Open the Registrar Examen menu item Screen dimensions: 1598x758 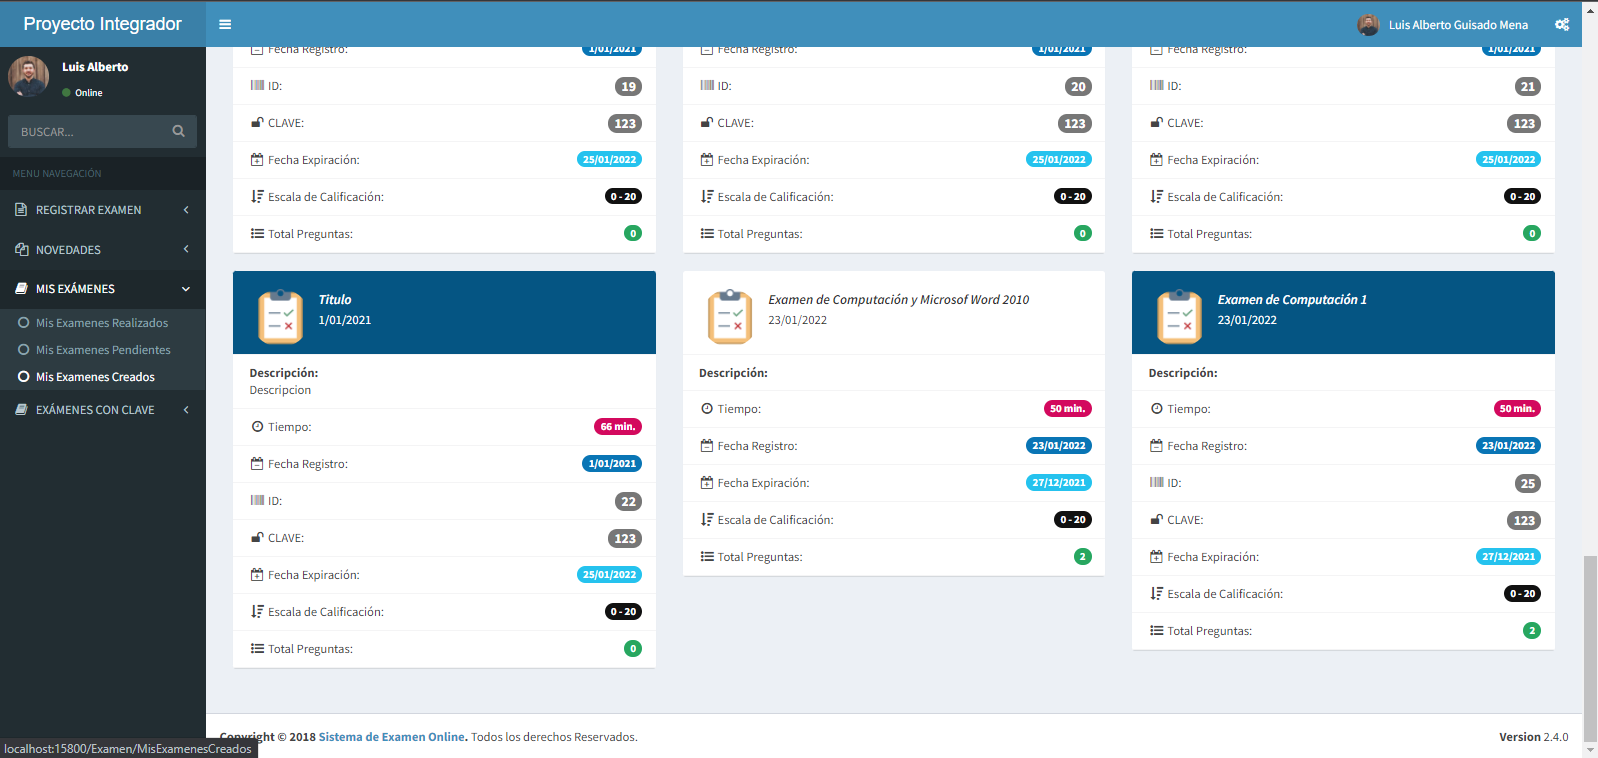click(x=102, y=210)
